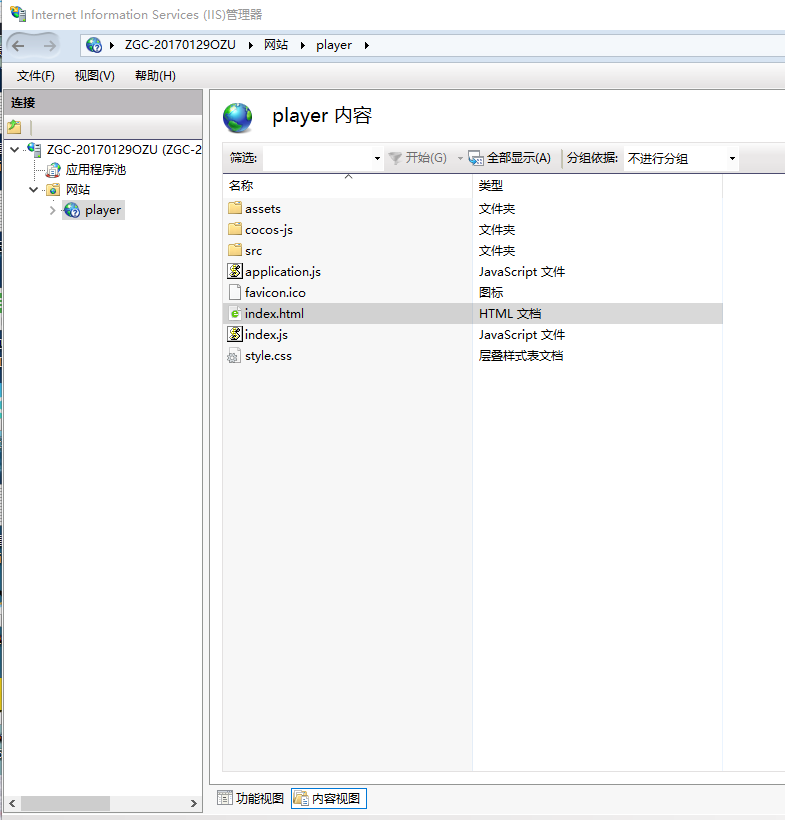Click the 全部显示(A) show all button
Image resolution: width=785 pixels, height=820 pixels.
click(509, 158)
